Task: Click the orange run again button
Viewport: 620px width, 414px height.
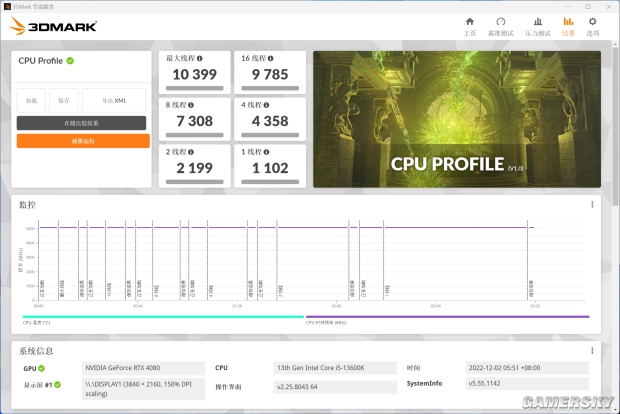Action: [83, 141]
